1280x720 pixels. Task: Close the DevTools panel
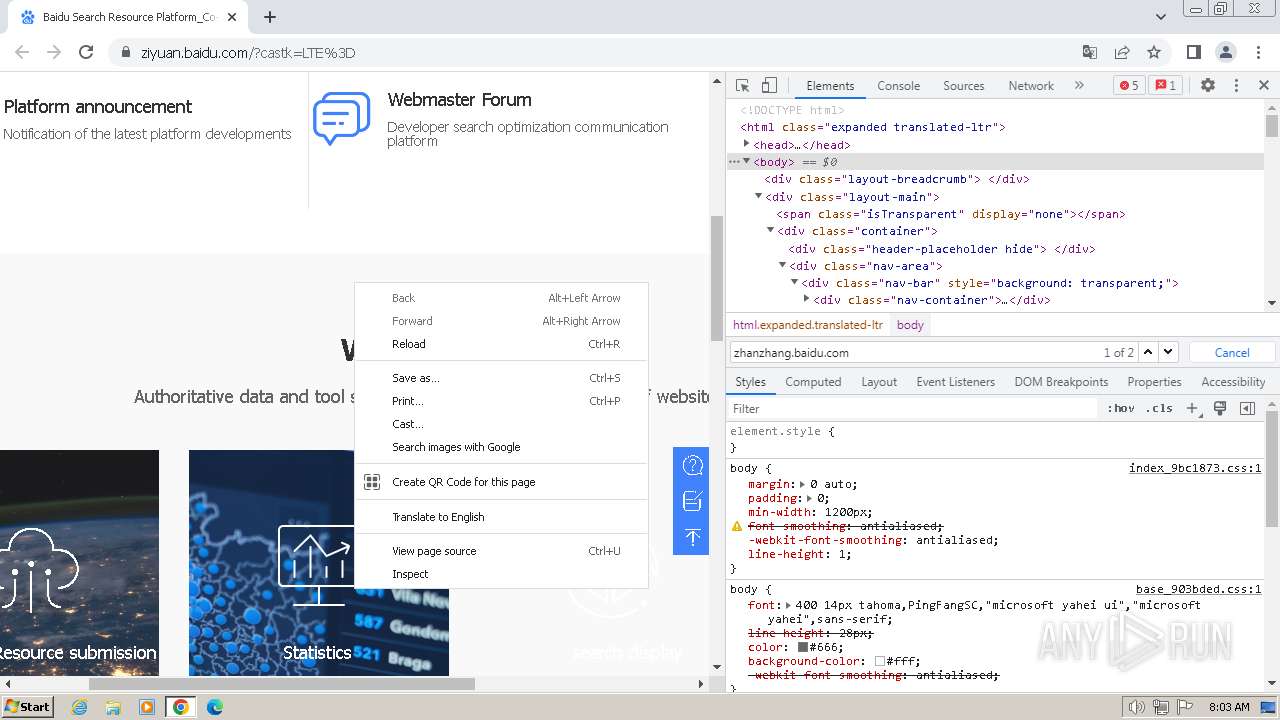(1263, 86)
